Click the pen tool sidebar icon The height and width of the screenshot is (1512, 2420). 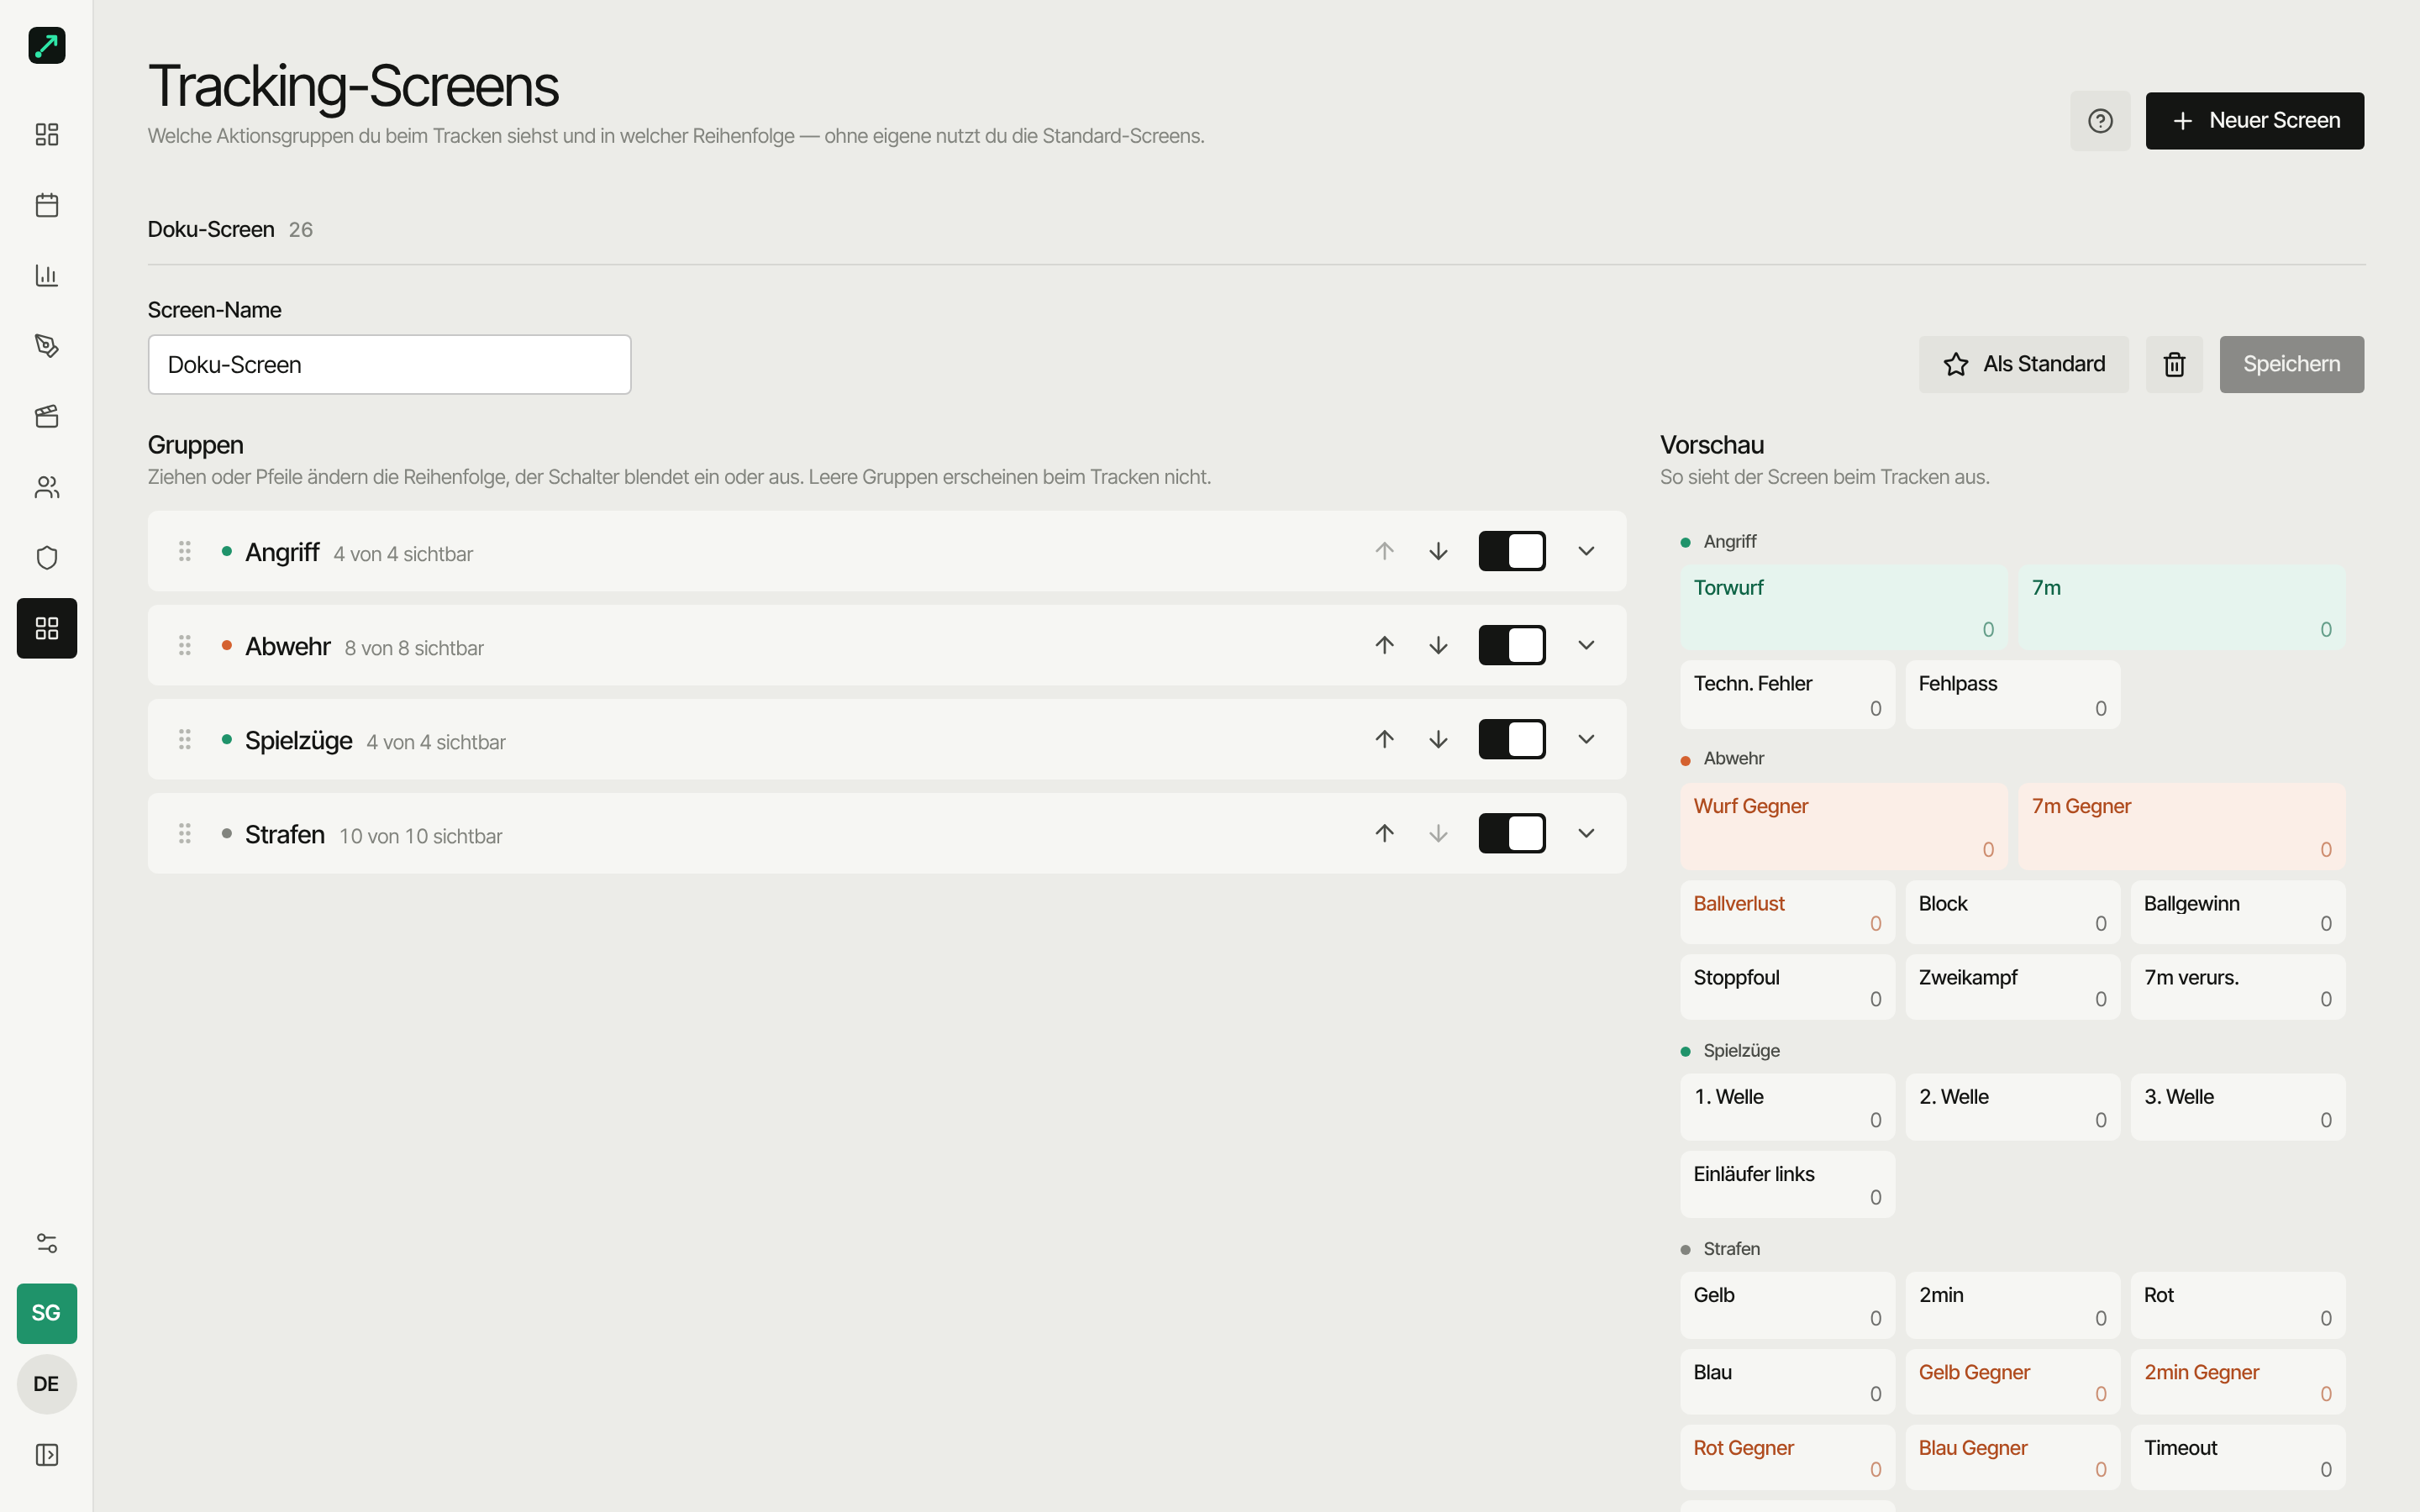[46, 346]
